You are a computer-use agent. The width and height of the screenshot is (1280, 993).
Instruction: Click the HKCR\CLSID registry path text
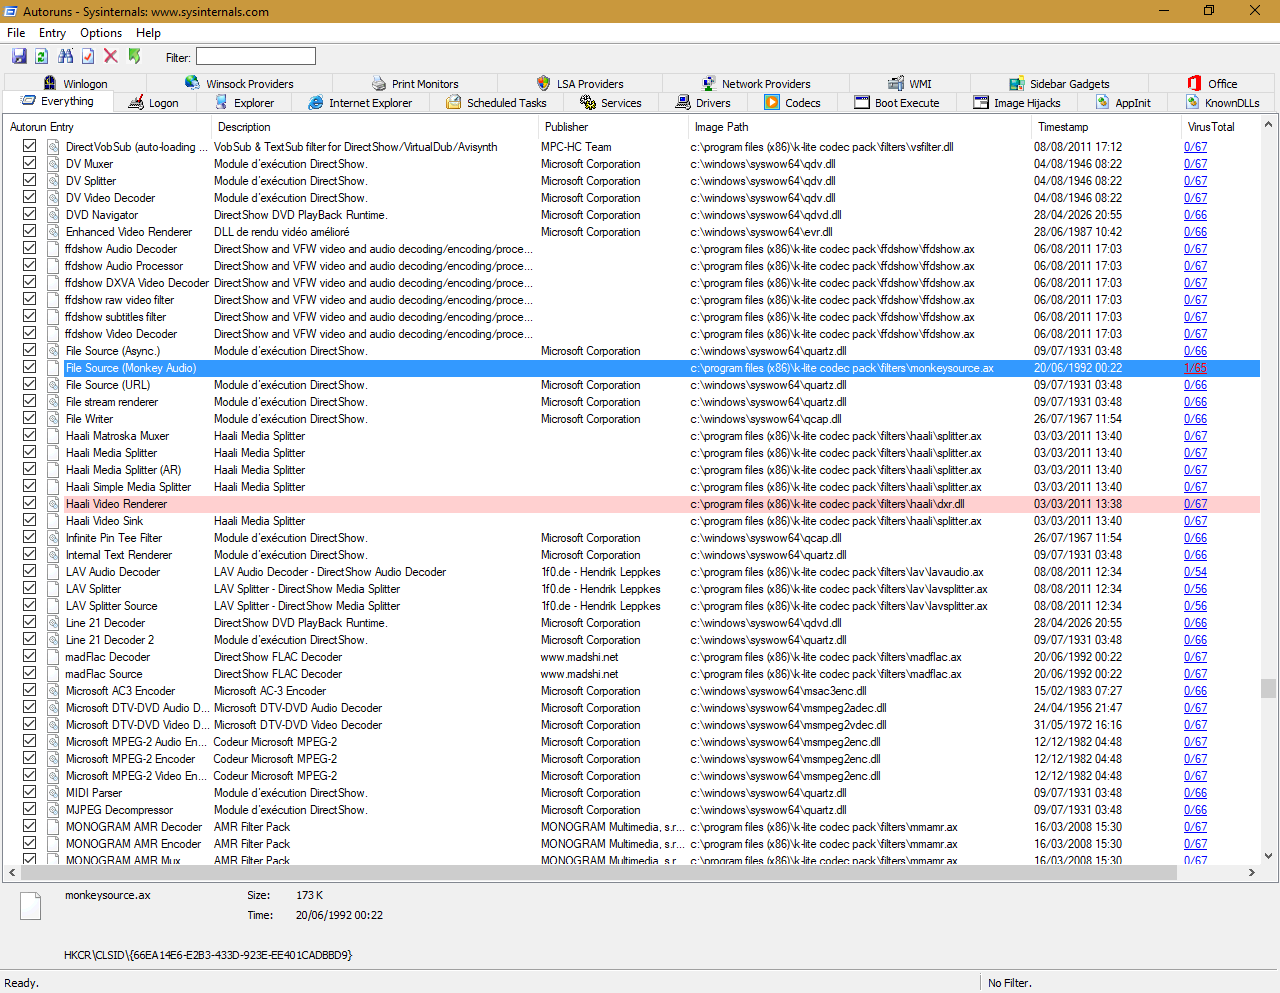208,955
